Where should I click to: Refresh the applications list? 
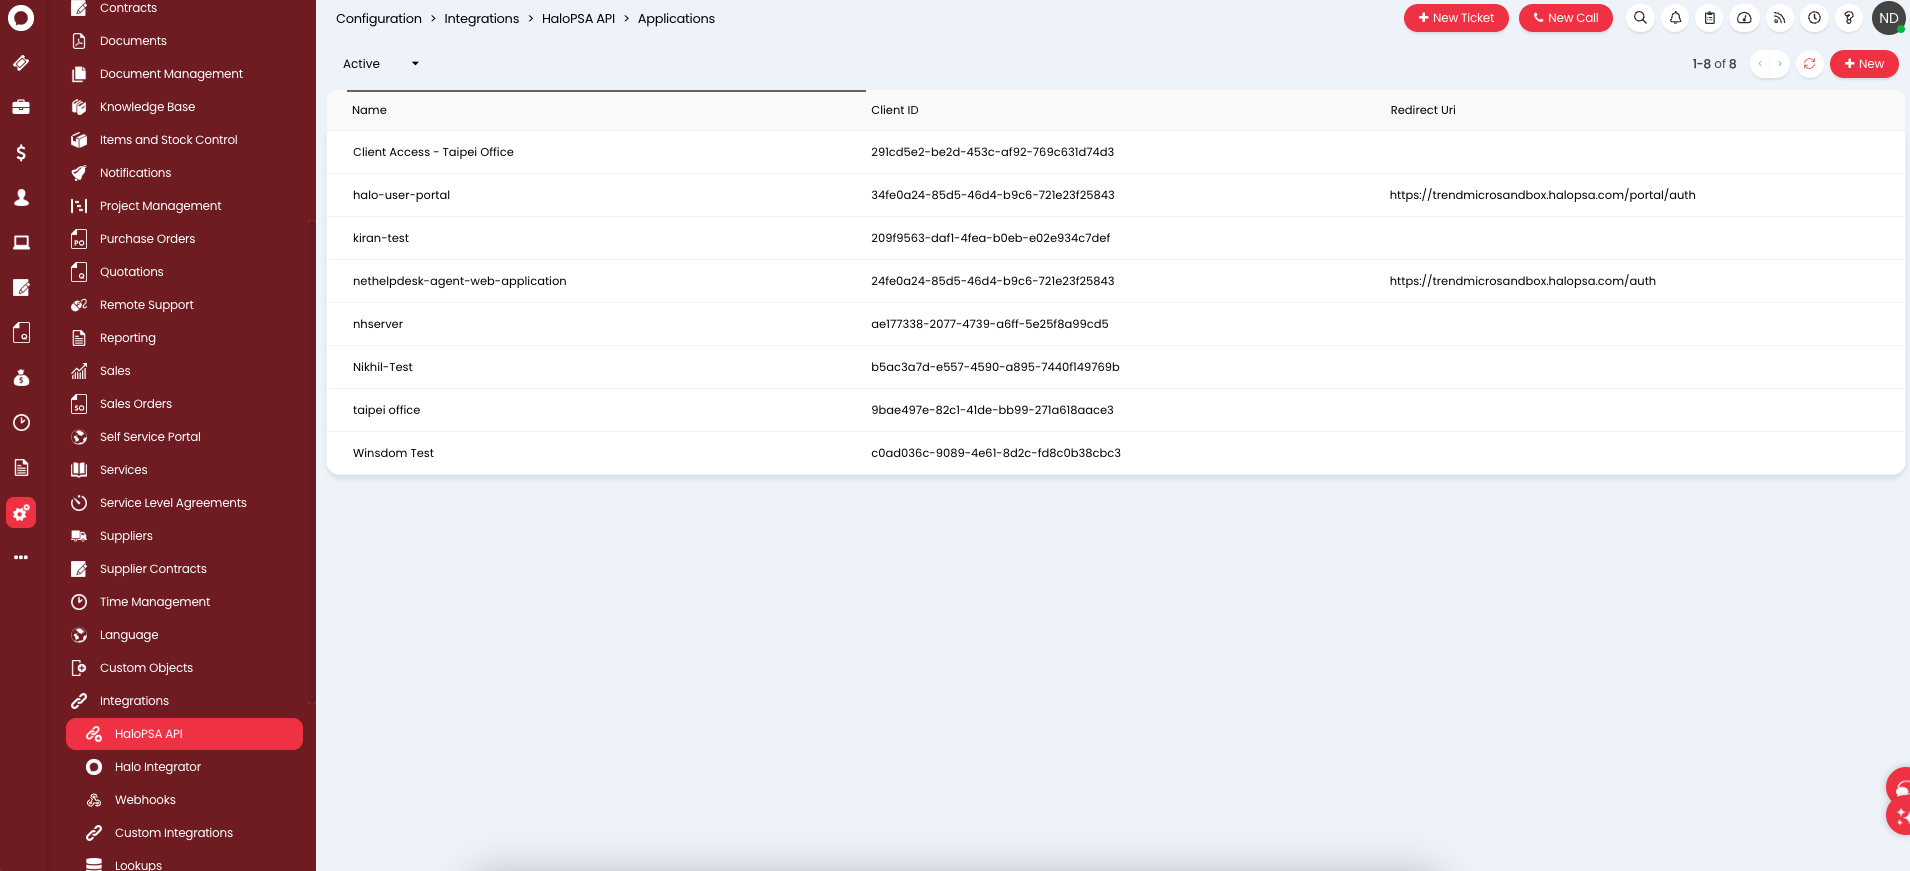click(x=1809, y=64)
